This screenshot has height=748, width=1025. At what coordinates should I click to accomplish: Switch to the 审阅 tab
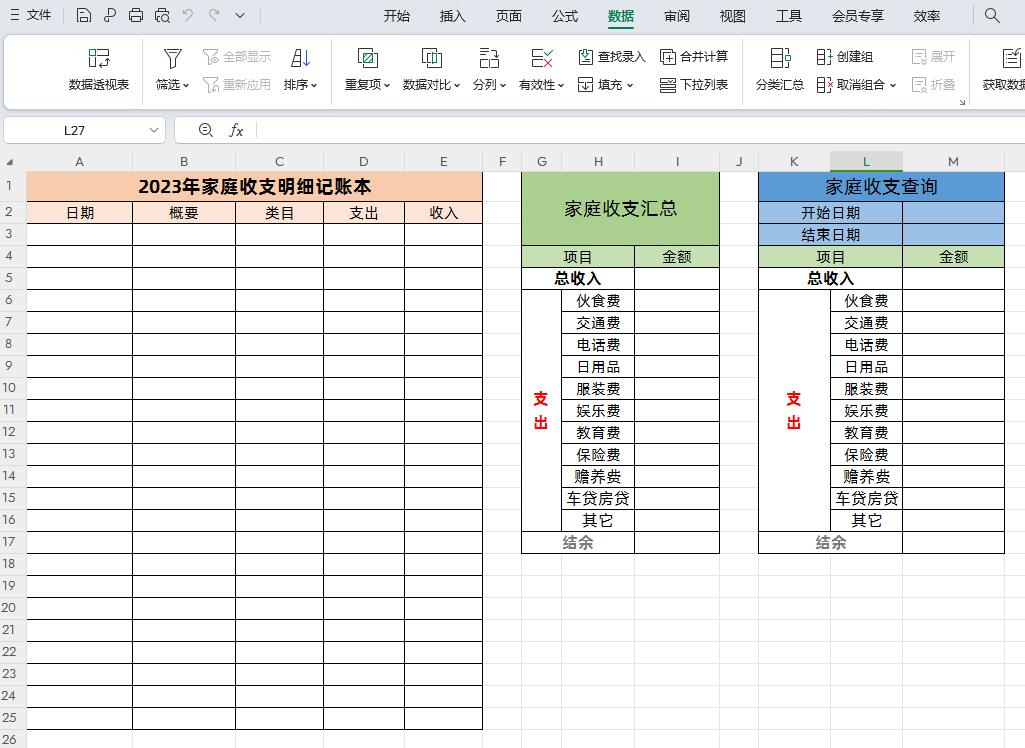[x=677, y=16]
